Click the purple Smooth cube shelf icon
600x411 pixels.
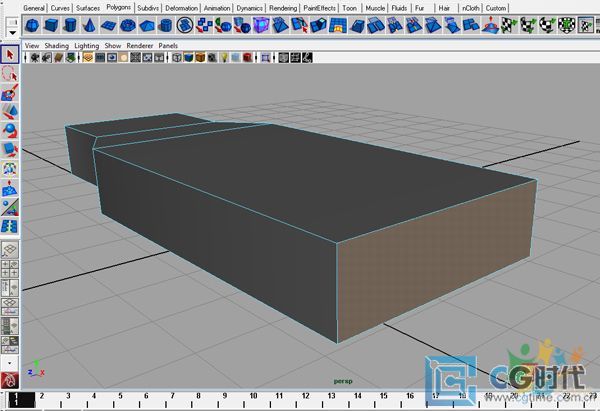pos(261,26)
